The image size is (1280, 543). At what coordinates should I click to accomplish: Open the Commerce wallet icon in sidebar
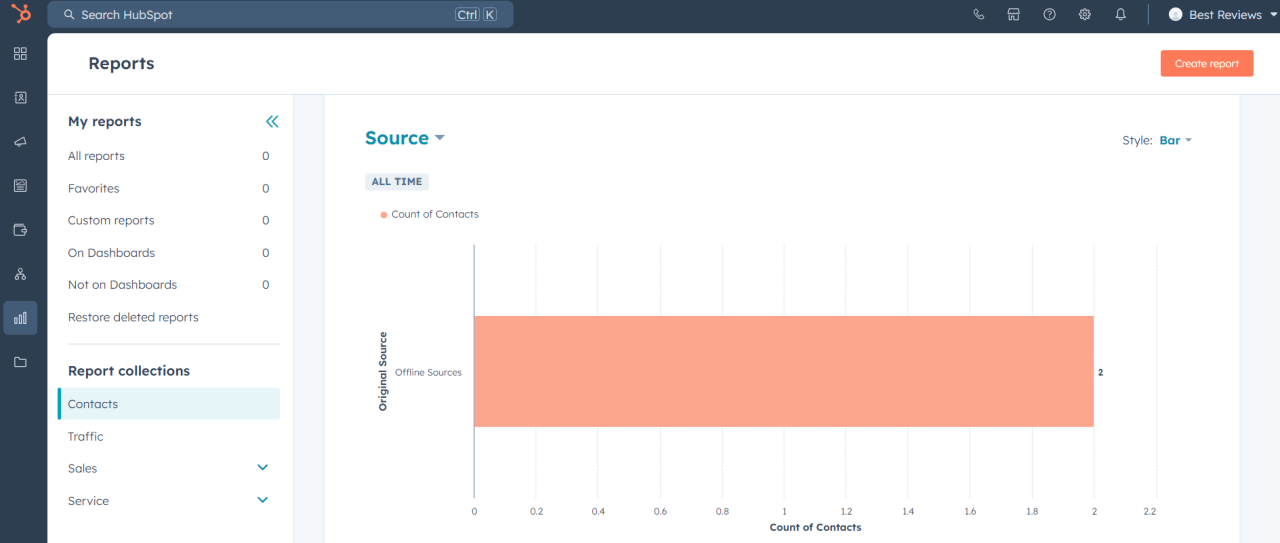pos(20,230)
